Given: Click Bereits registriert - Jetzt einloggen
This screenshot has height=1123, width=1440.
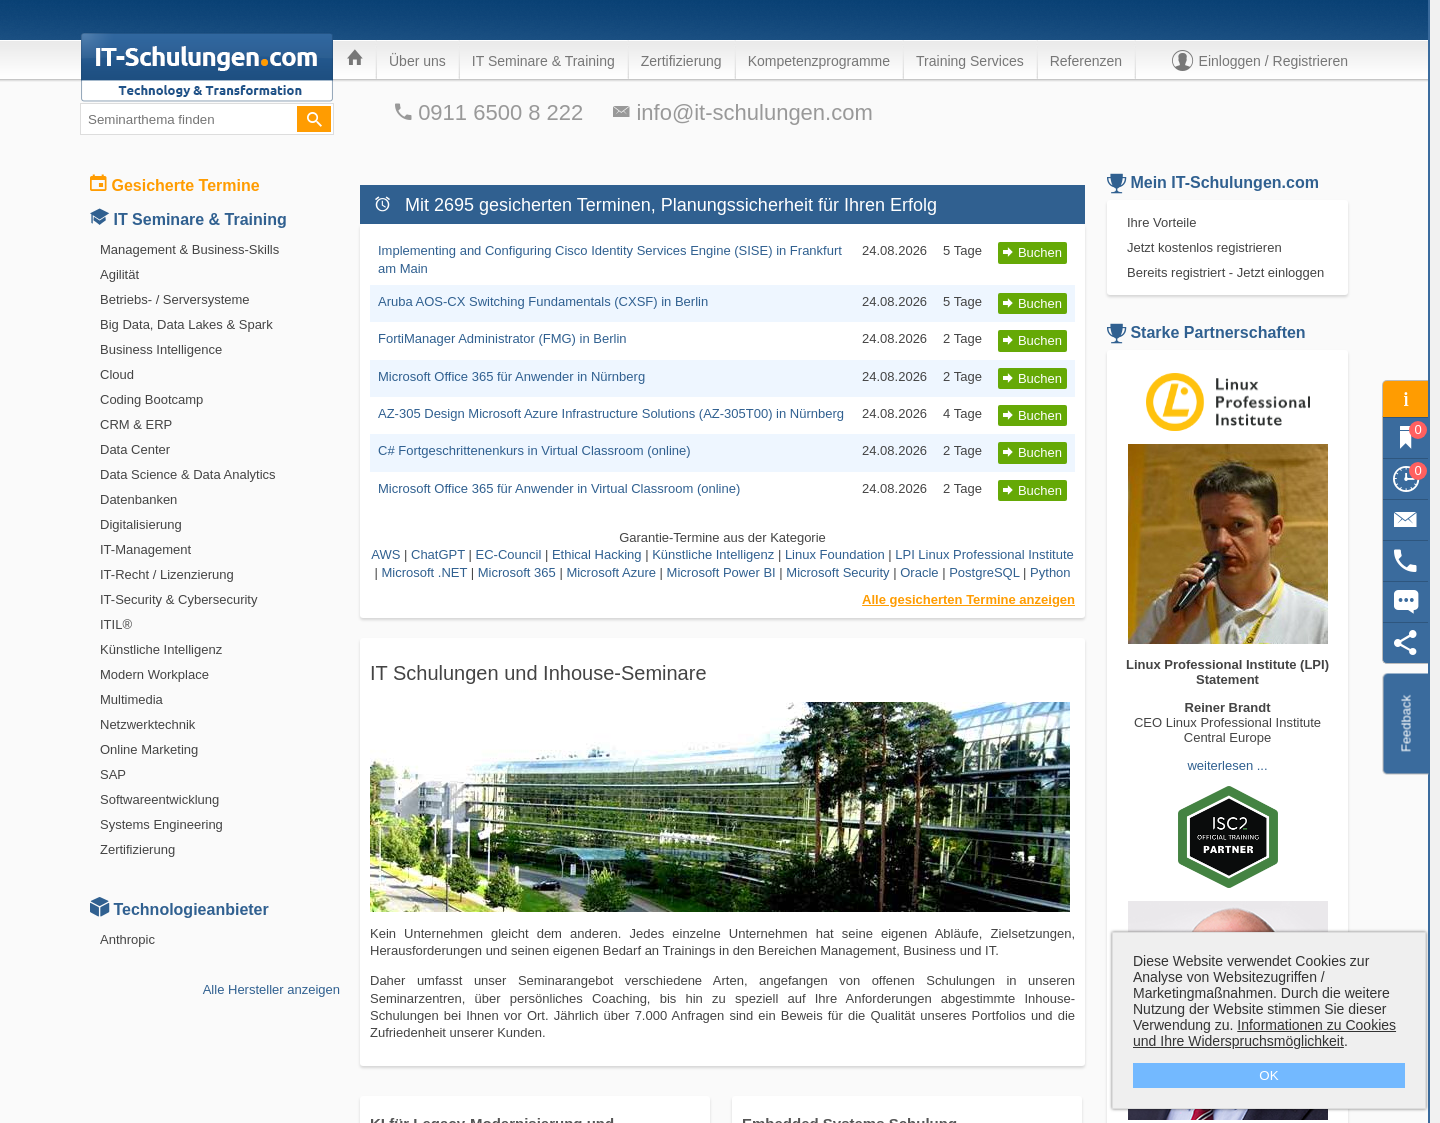Looking at the screenshot, I should coord(1225,273).
